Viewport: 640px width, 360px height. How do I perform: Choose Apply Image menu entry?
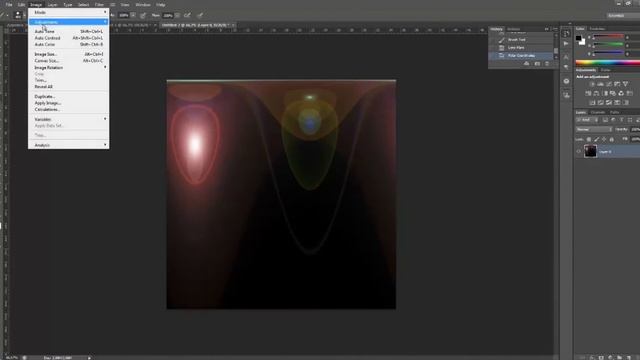69,103
